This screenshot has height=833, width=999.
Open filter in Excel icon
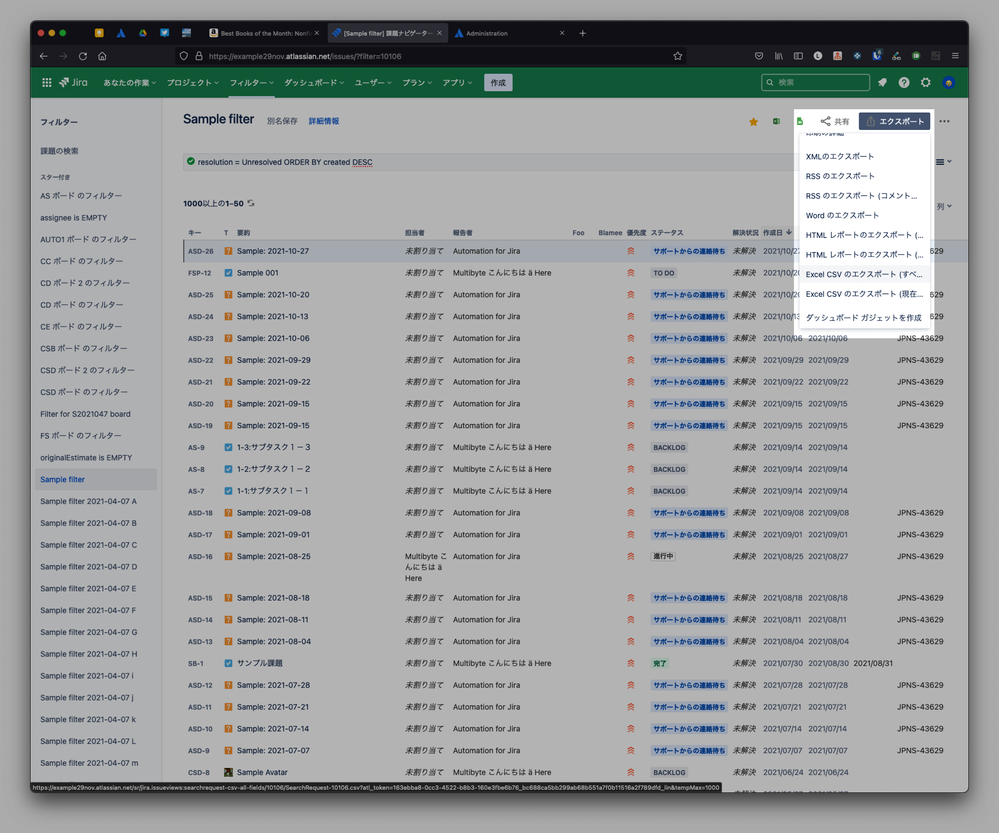click(x=776, y=121)
